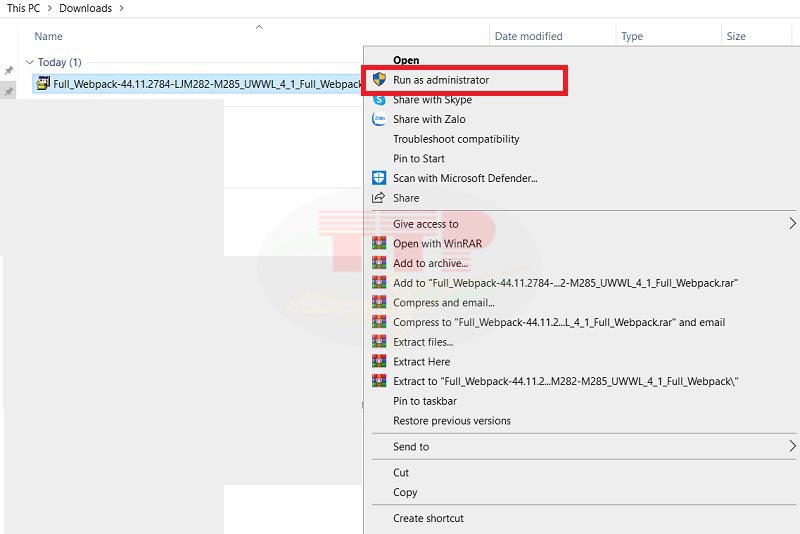Image resolution: width=800 pixels, height=534 pixels.
Task: Sort files by Name column header
Action: click(49, 36)
